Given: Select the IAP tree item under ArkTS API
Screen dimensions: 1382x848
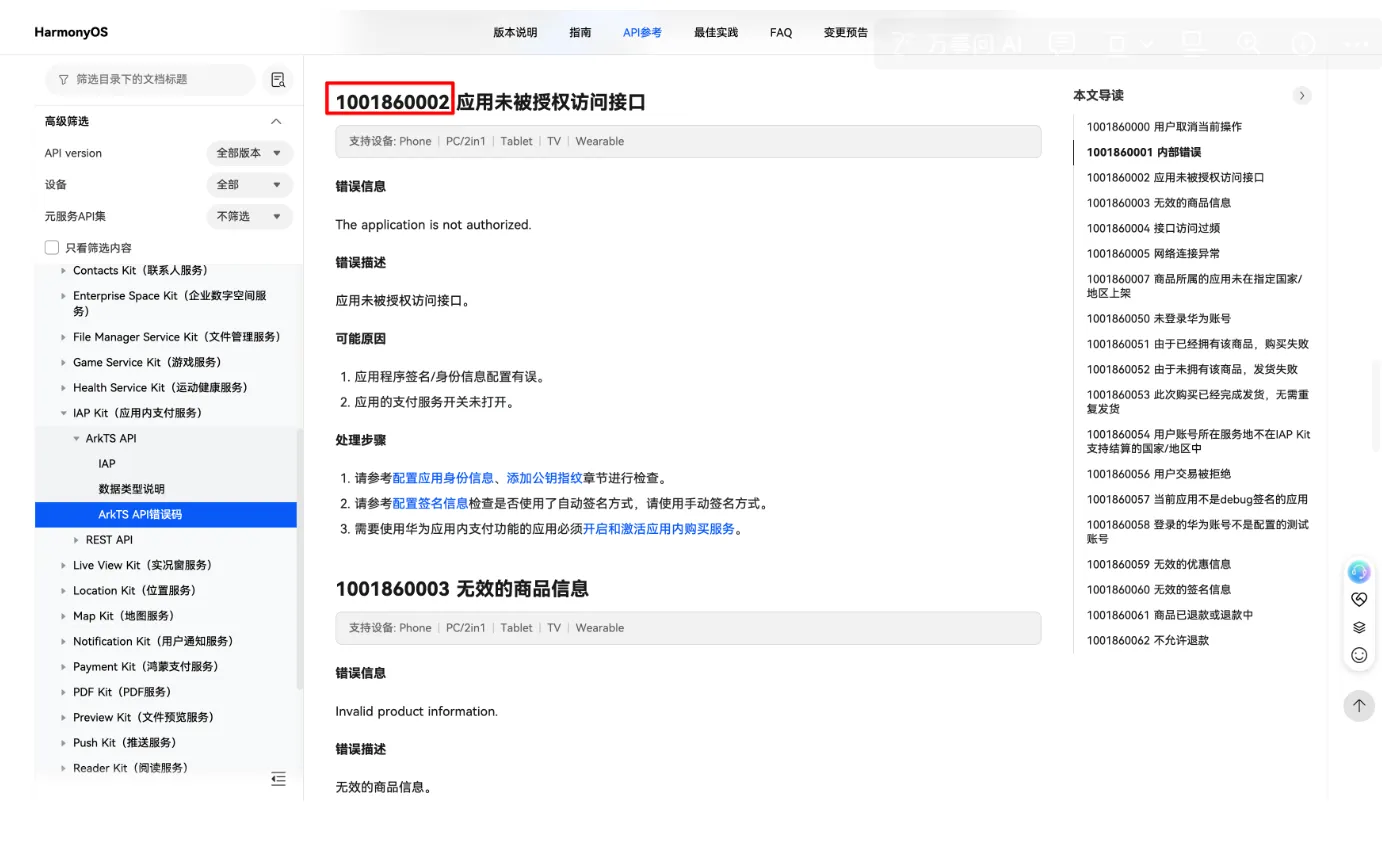Looking at the screenshot, I should coord(107,464).
